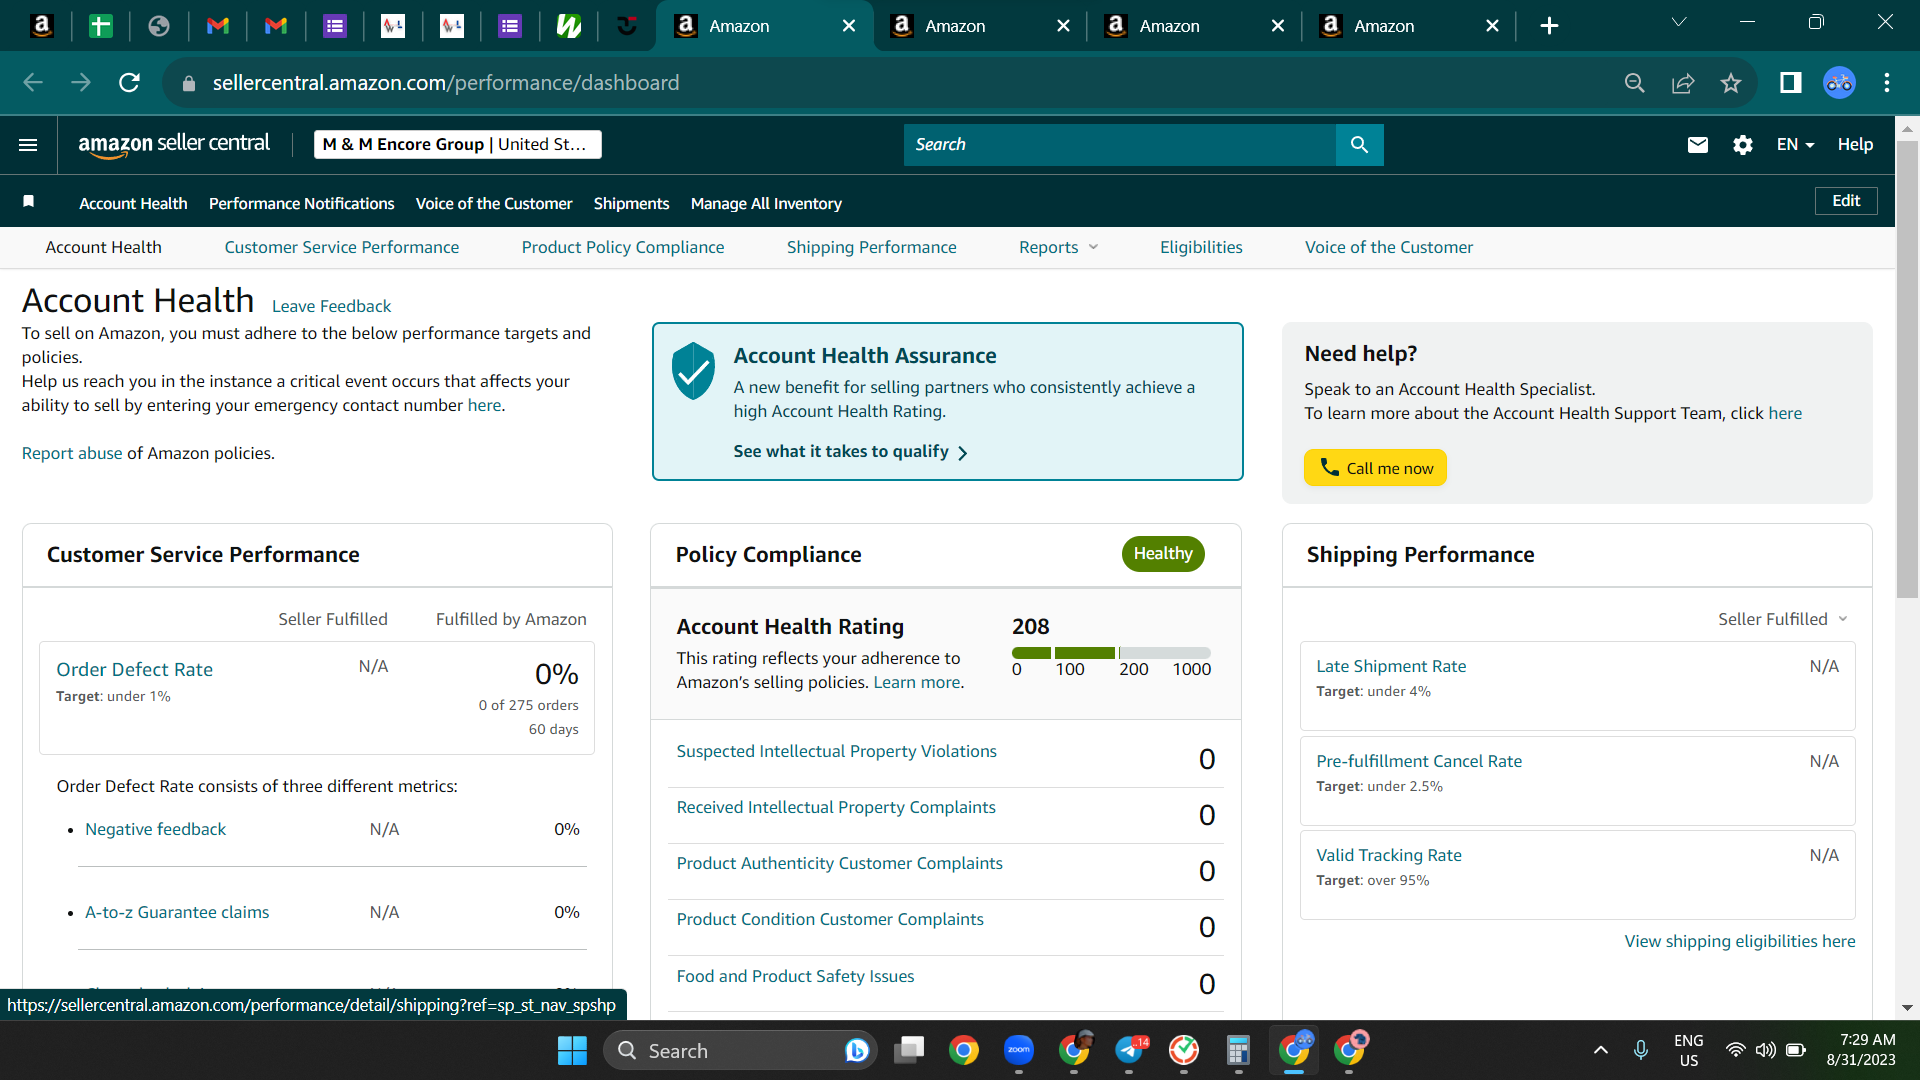The height and width of the screenshot is (1080, 1920).
Task: Click Leave Feedback link
Action: [x=331, y=306]
